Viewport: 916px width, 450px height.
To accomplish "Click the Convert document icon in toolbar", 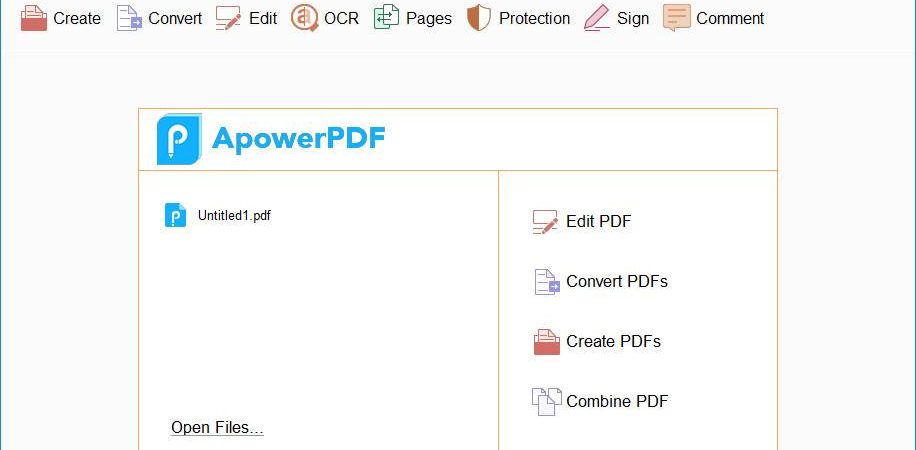I will tap(130, 18).
